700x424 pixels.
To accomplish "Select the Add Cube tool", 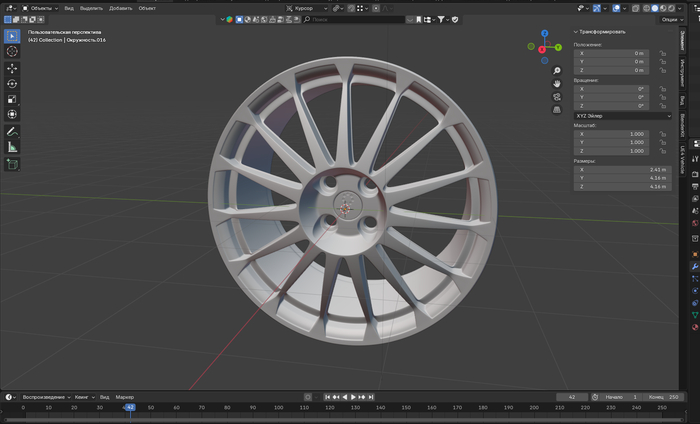I will [x=12, y=164].
